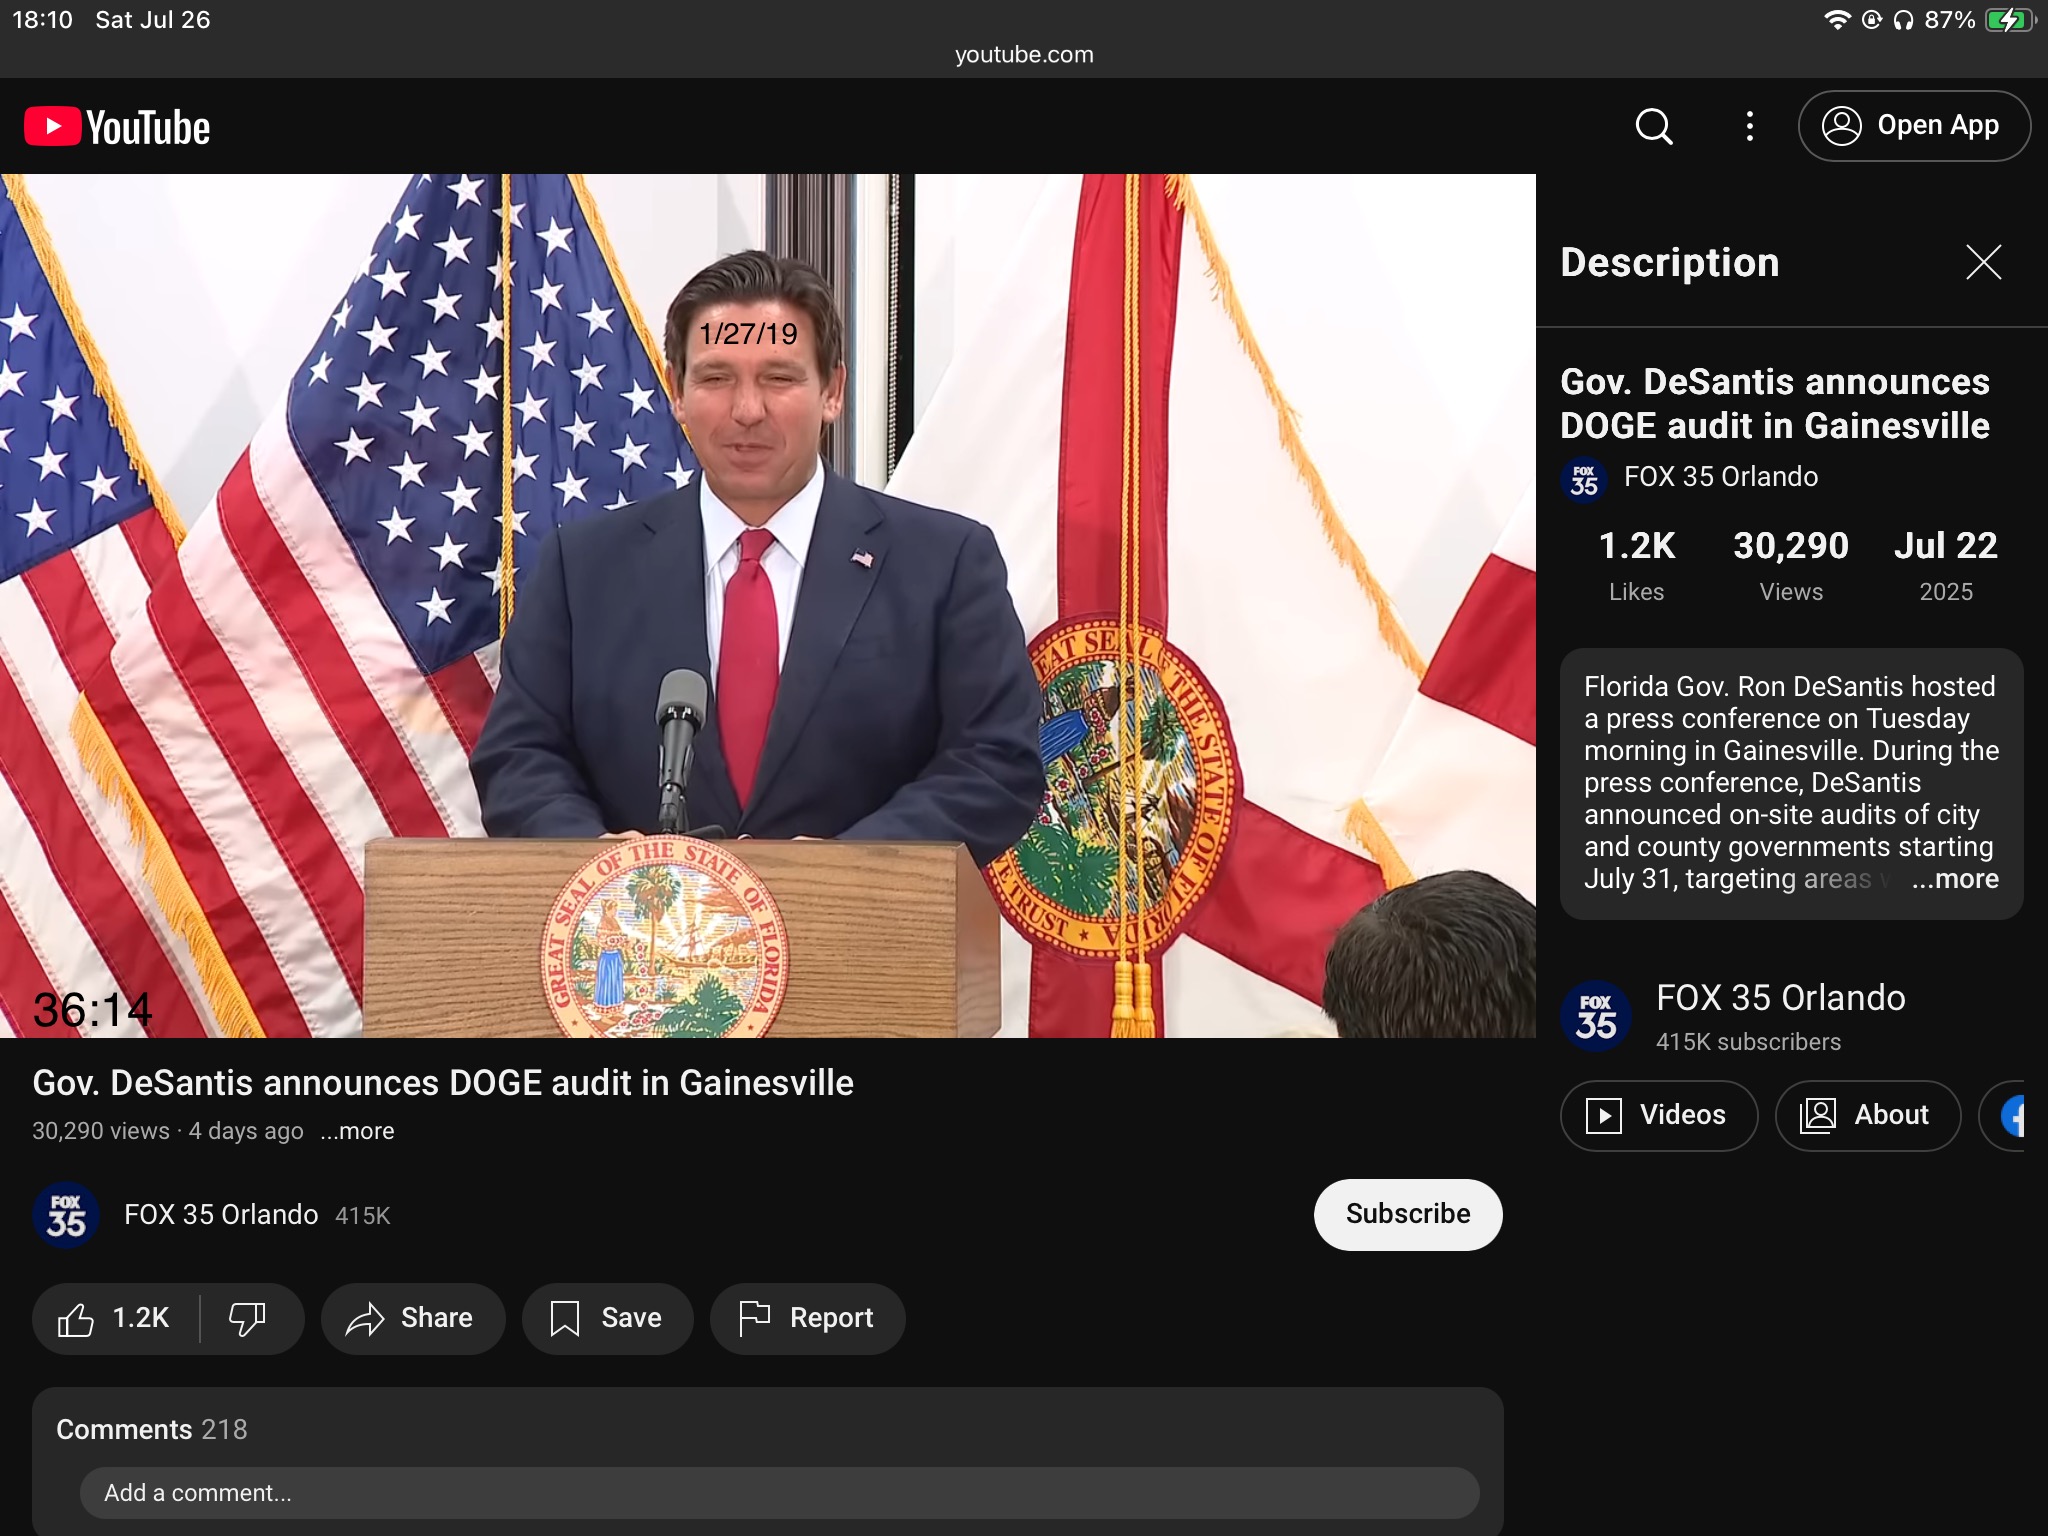The height and width of the screenshot is (1536, 2048).
Task: Open the channel Videos button
Action: pos(1659,1115)
